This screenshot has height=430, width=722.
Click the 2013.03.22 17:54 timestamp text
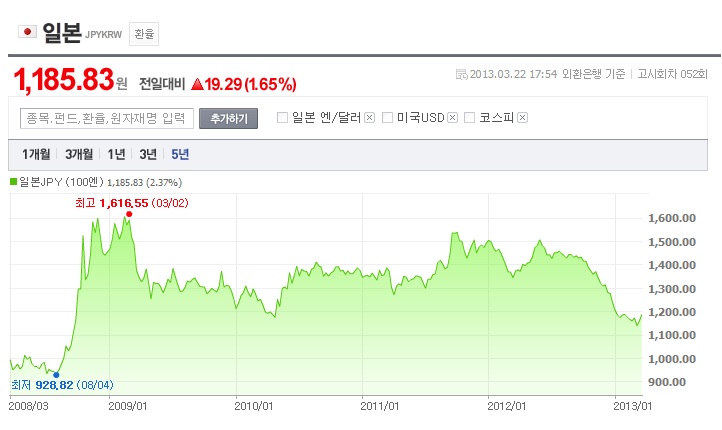tap(513, 74)
